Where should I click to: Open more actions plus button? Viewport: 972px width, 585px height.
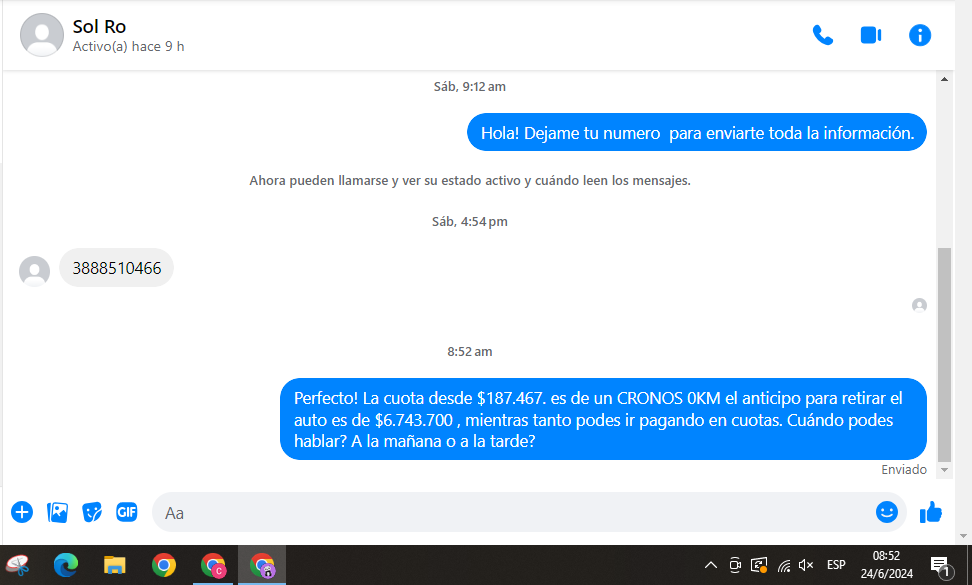[x=22, y=513]
